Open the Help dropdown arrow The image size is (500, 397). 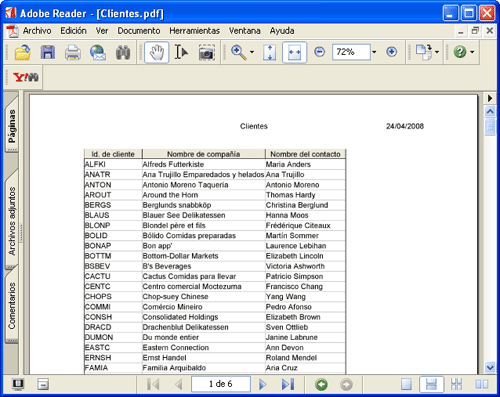point(472,52)
